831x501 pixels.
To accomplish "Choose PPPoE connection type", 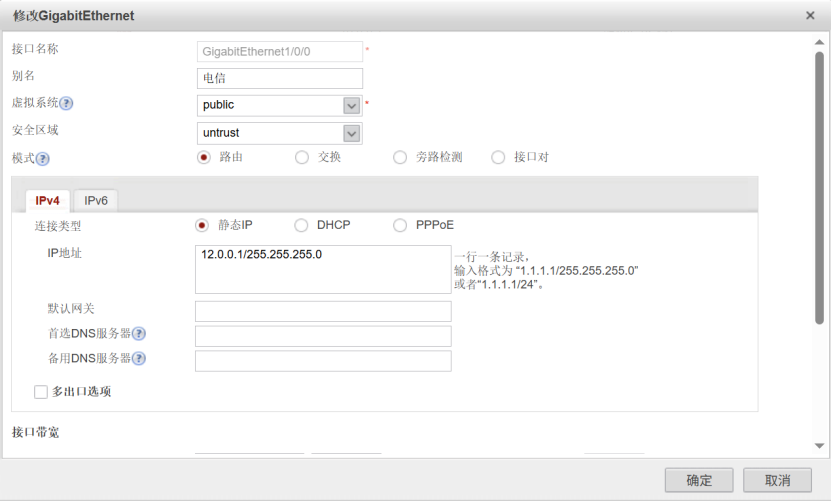I will (400, 225).
